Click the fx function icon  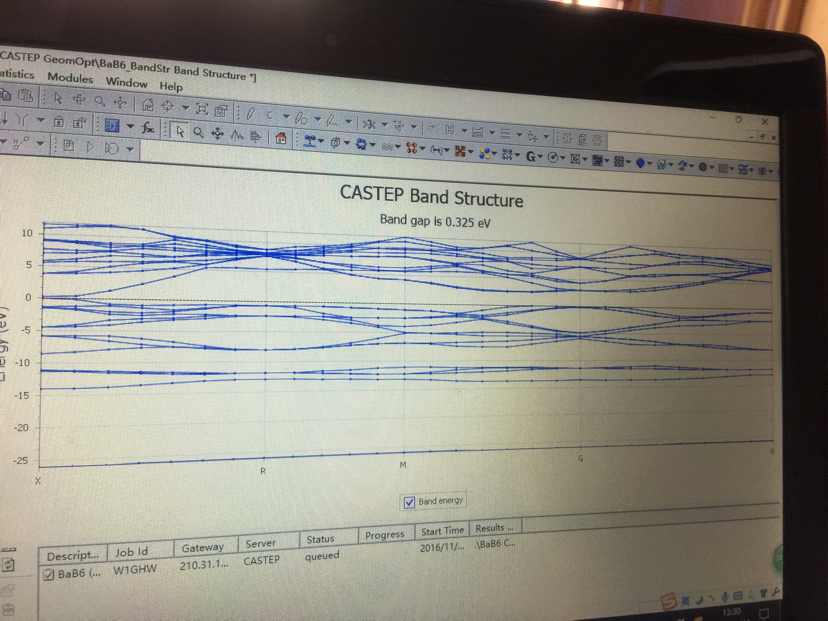point(148,127)
